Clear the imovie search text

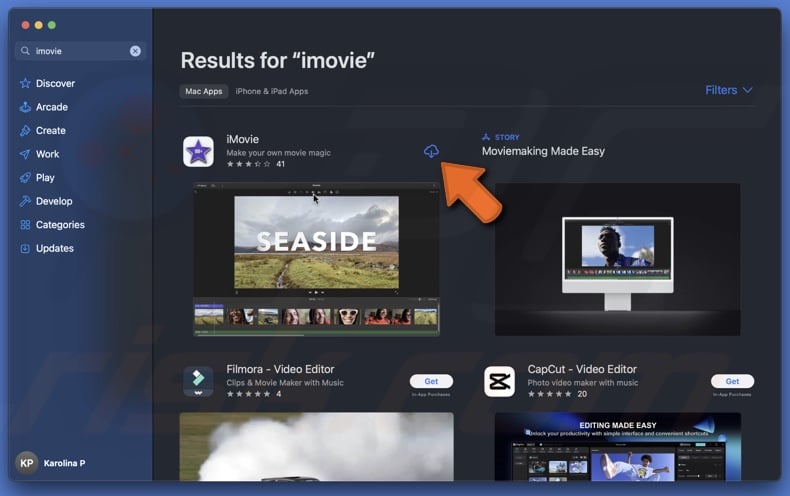pos(135,51)
